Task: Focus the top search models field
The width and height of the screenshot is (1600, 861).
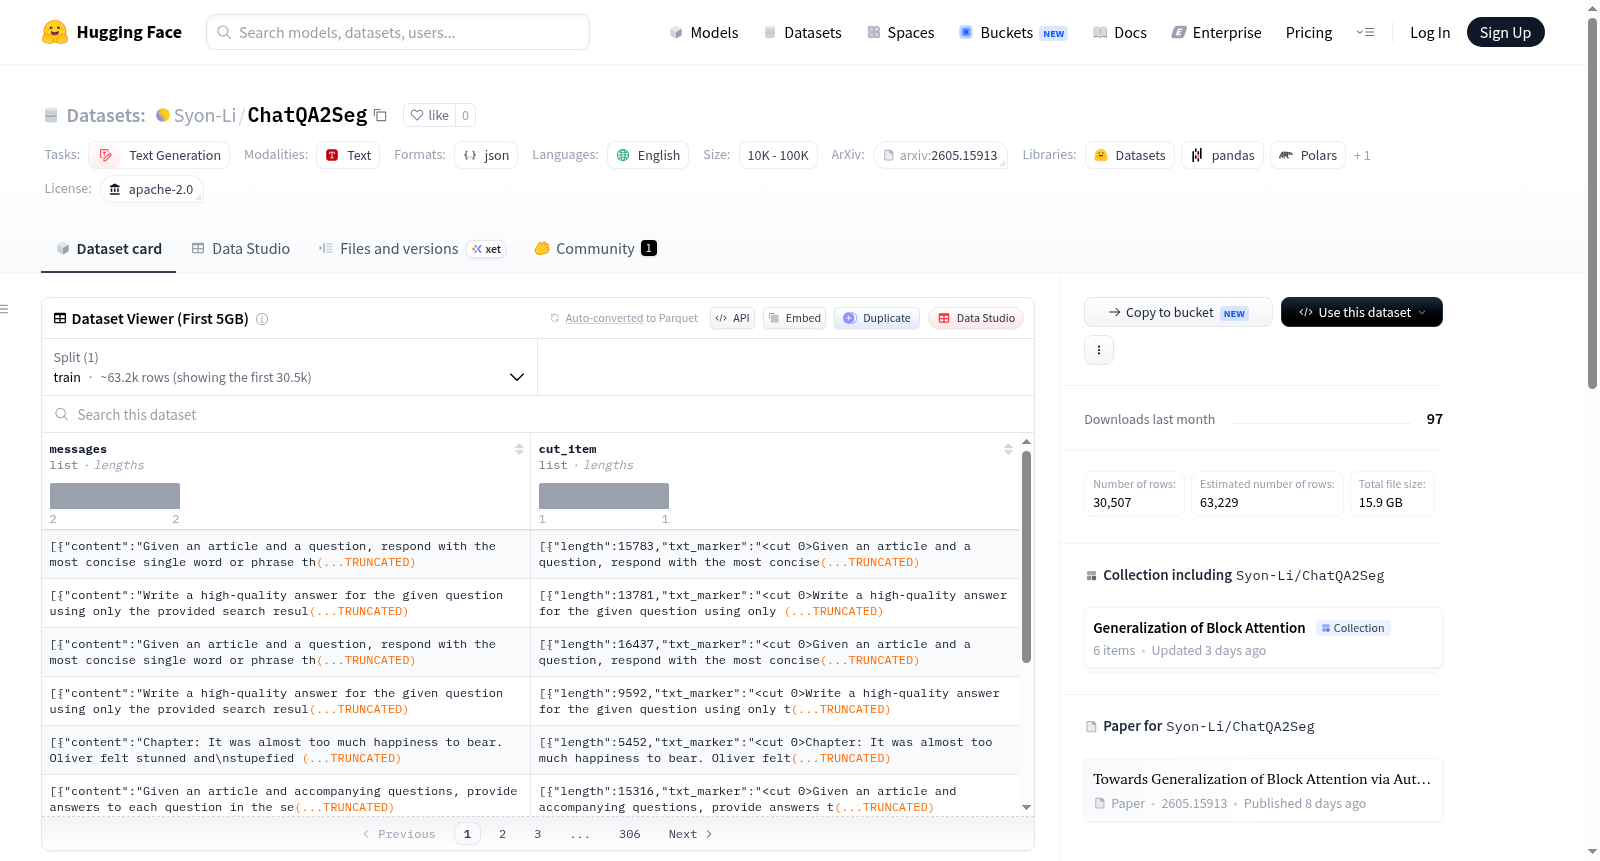Action: click(398, 32)
